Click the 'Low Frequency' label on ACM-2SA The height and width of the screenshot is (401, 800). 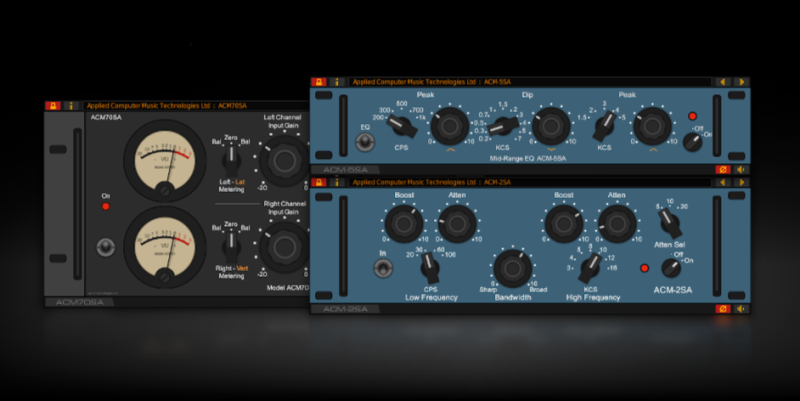tap(431, 297)
